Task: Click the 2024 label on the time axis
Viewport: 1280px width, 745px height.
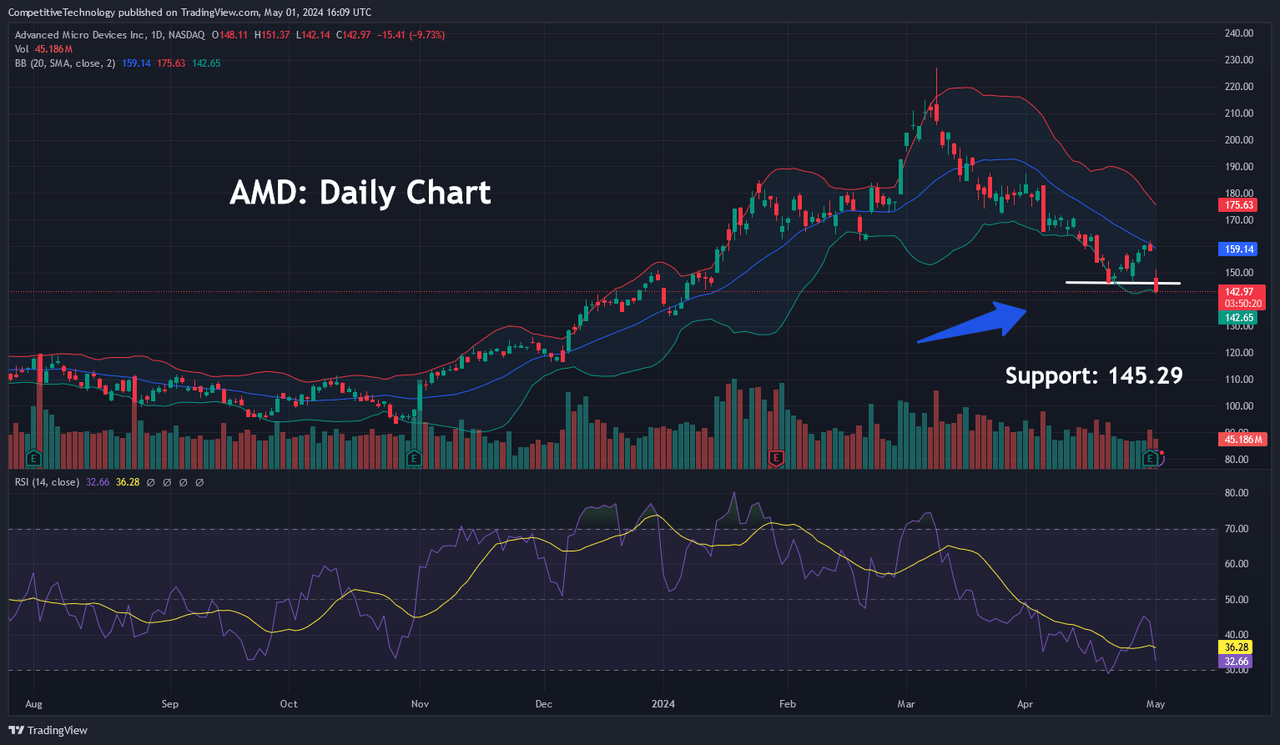Action: [x=663, y=703]
